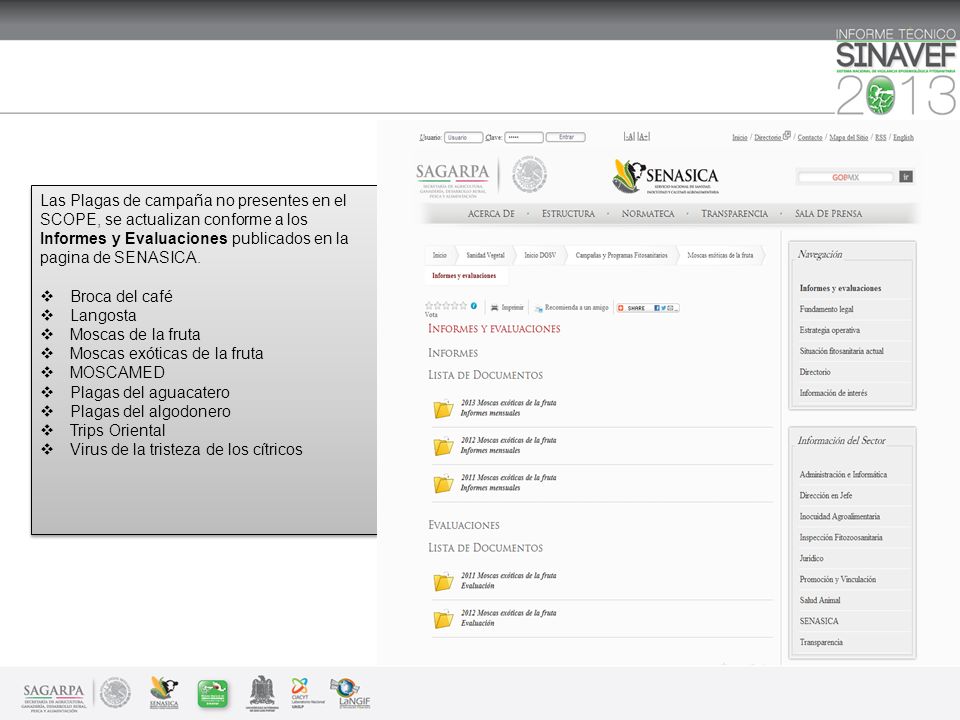
Task: Click the printer icon beside Imprimir
Action: pyautogui.click(x=494, y=307)
